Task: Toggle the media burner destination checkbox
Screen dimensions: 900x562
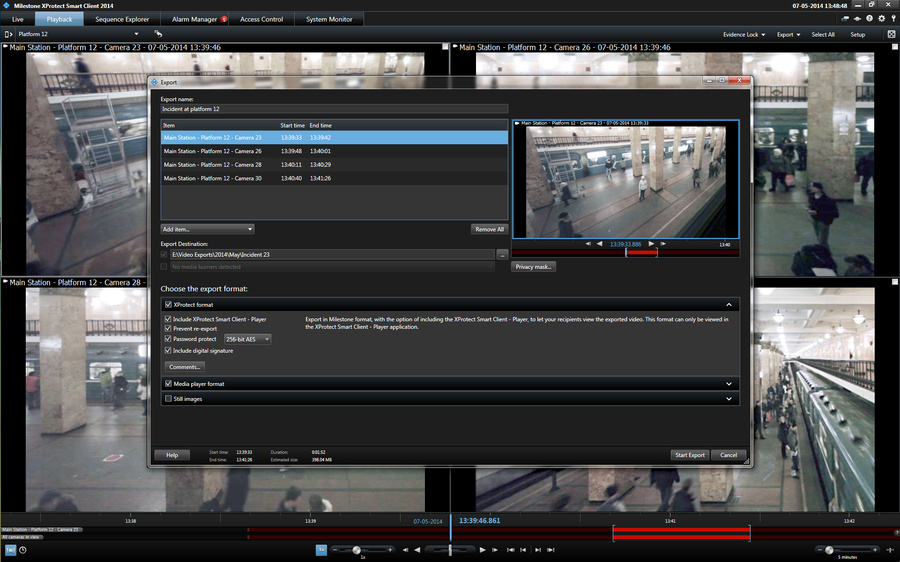Action: (164, 267)
